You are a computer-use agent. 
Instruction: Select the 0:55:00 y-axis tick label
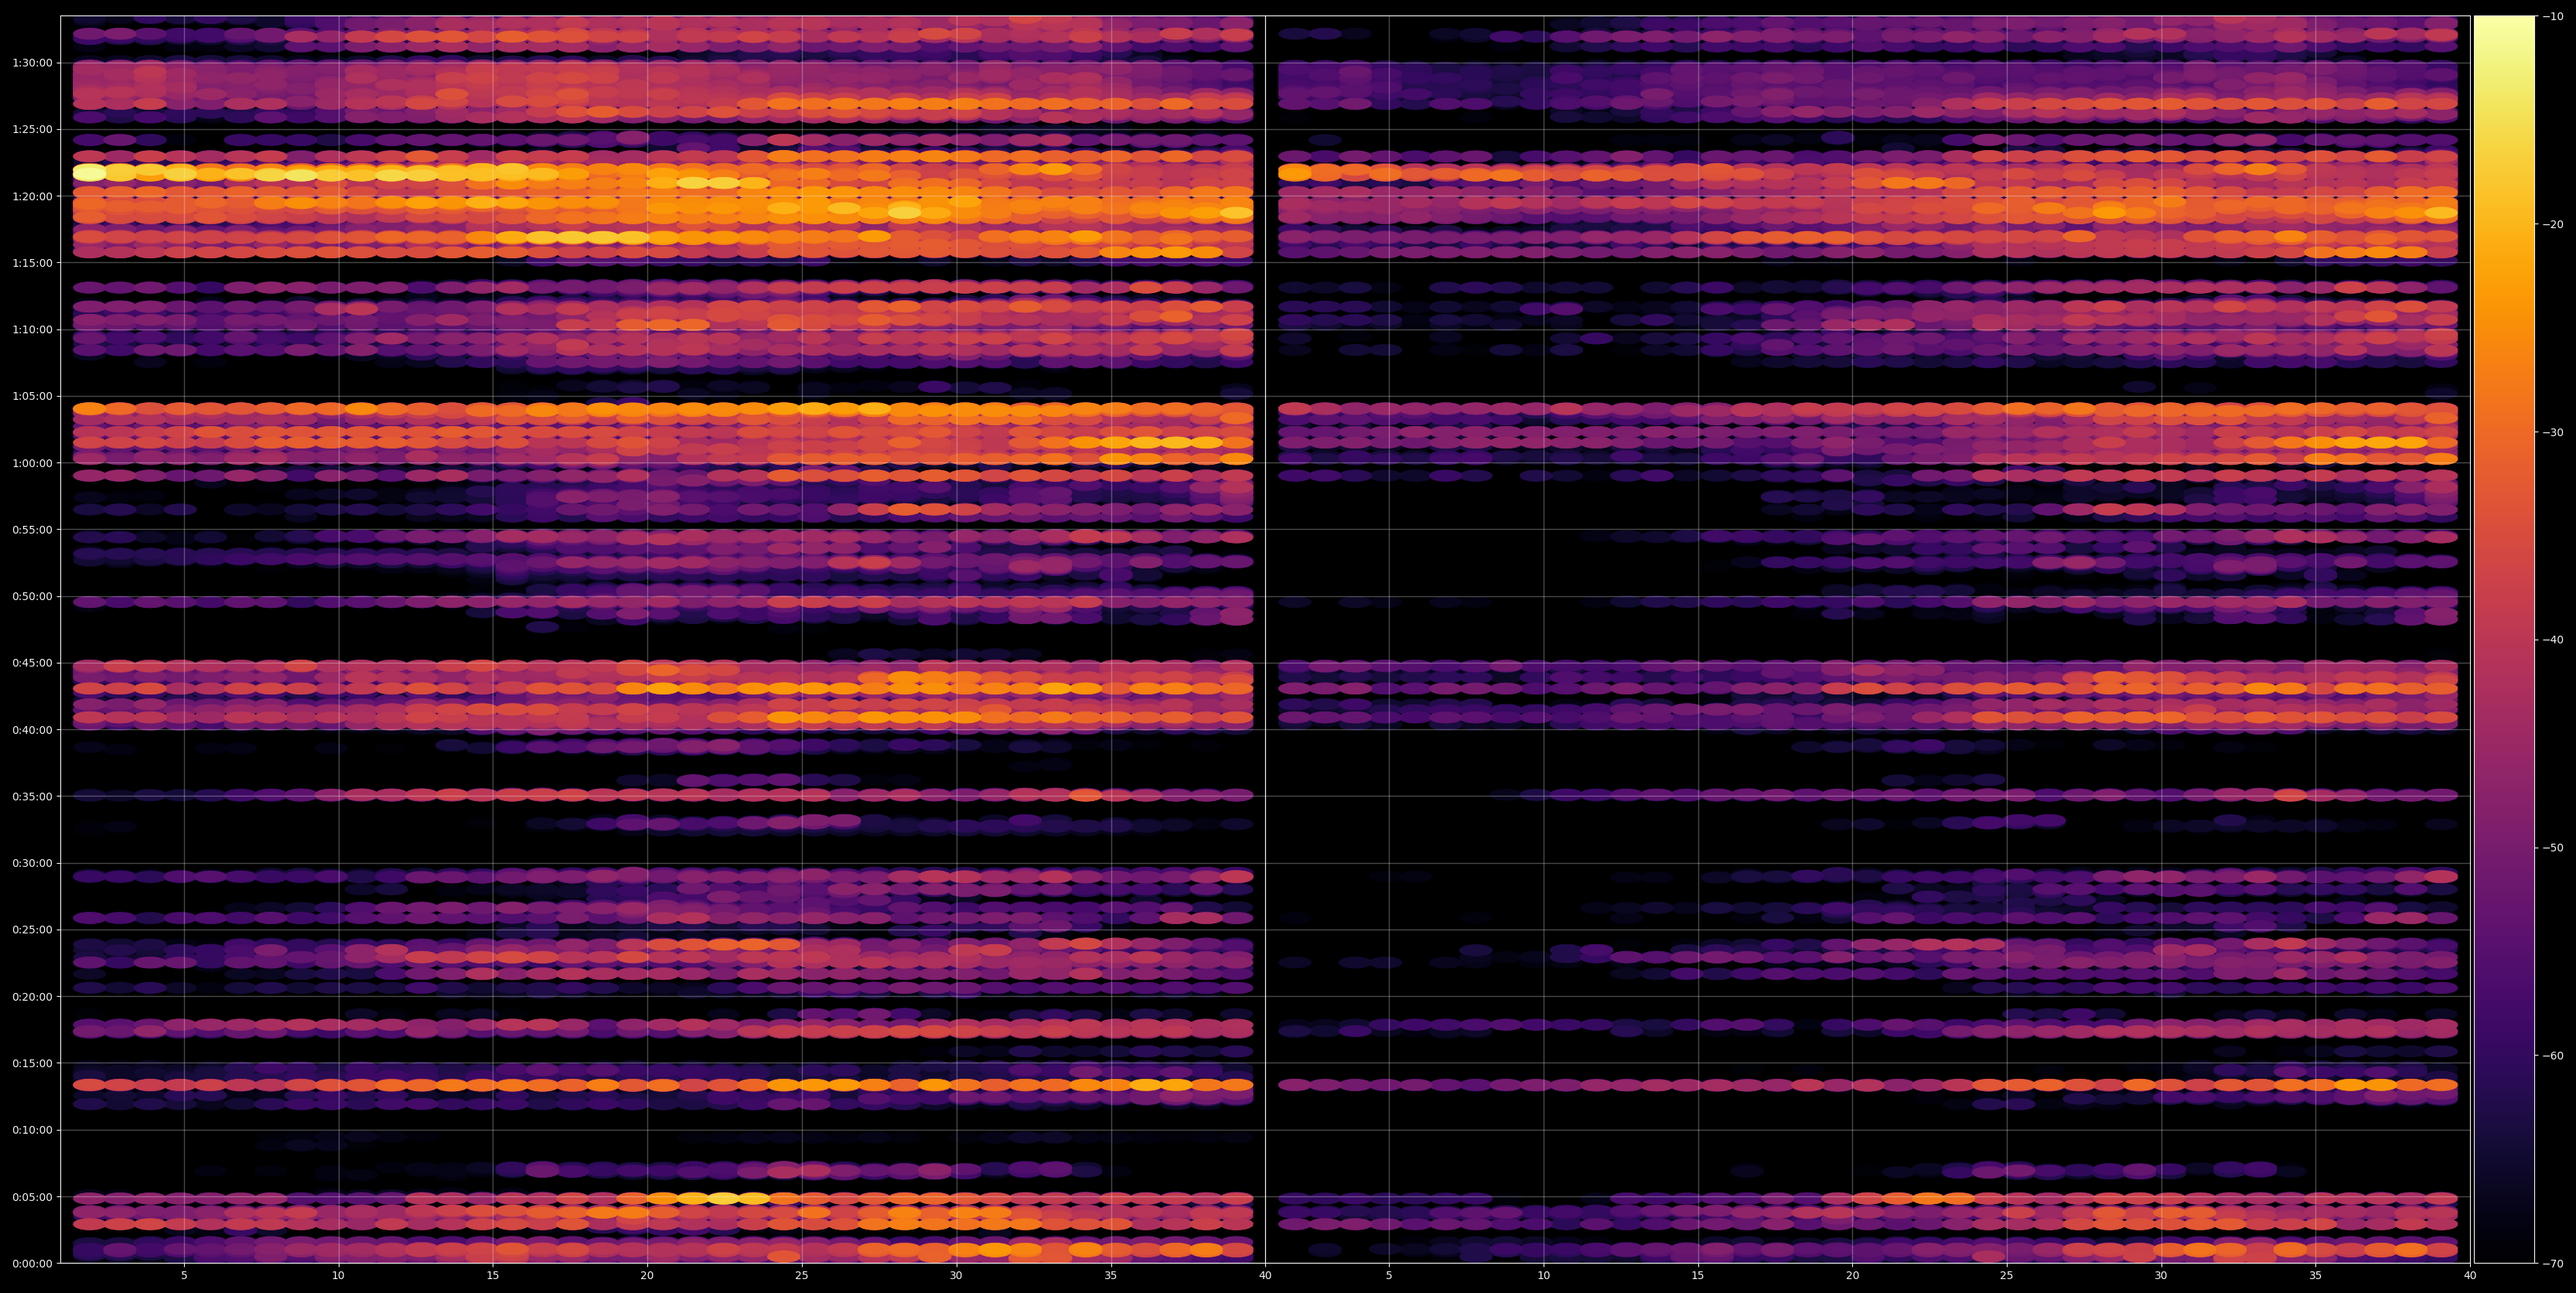pyautogui.click(x=32, y=530)
